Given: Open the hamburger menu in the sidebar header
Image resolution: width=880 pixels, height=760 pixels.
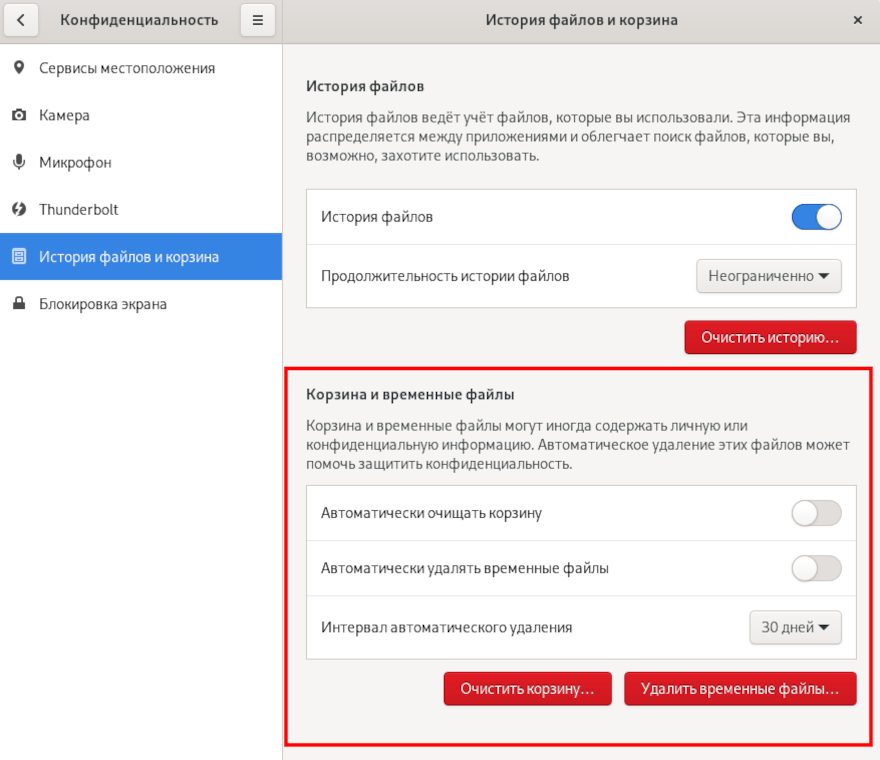Looking at the screenshot, I should click(x=257, y=20).
